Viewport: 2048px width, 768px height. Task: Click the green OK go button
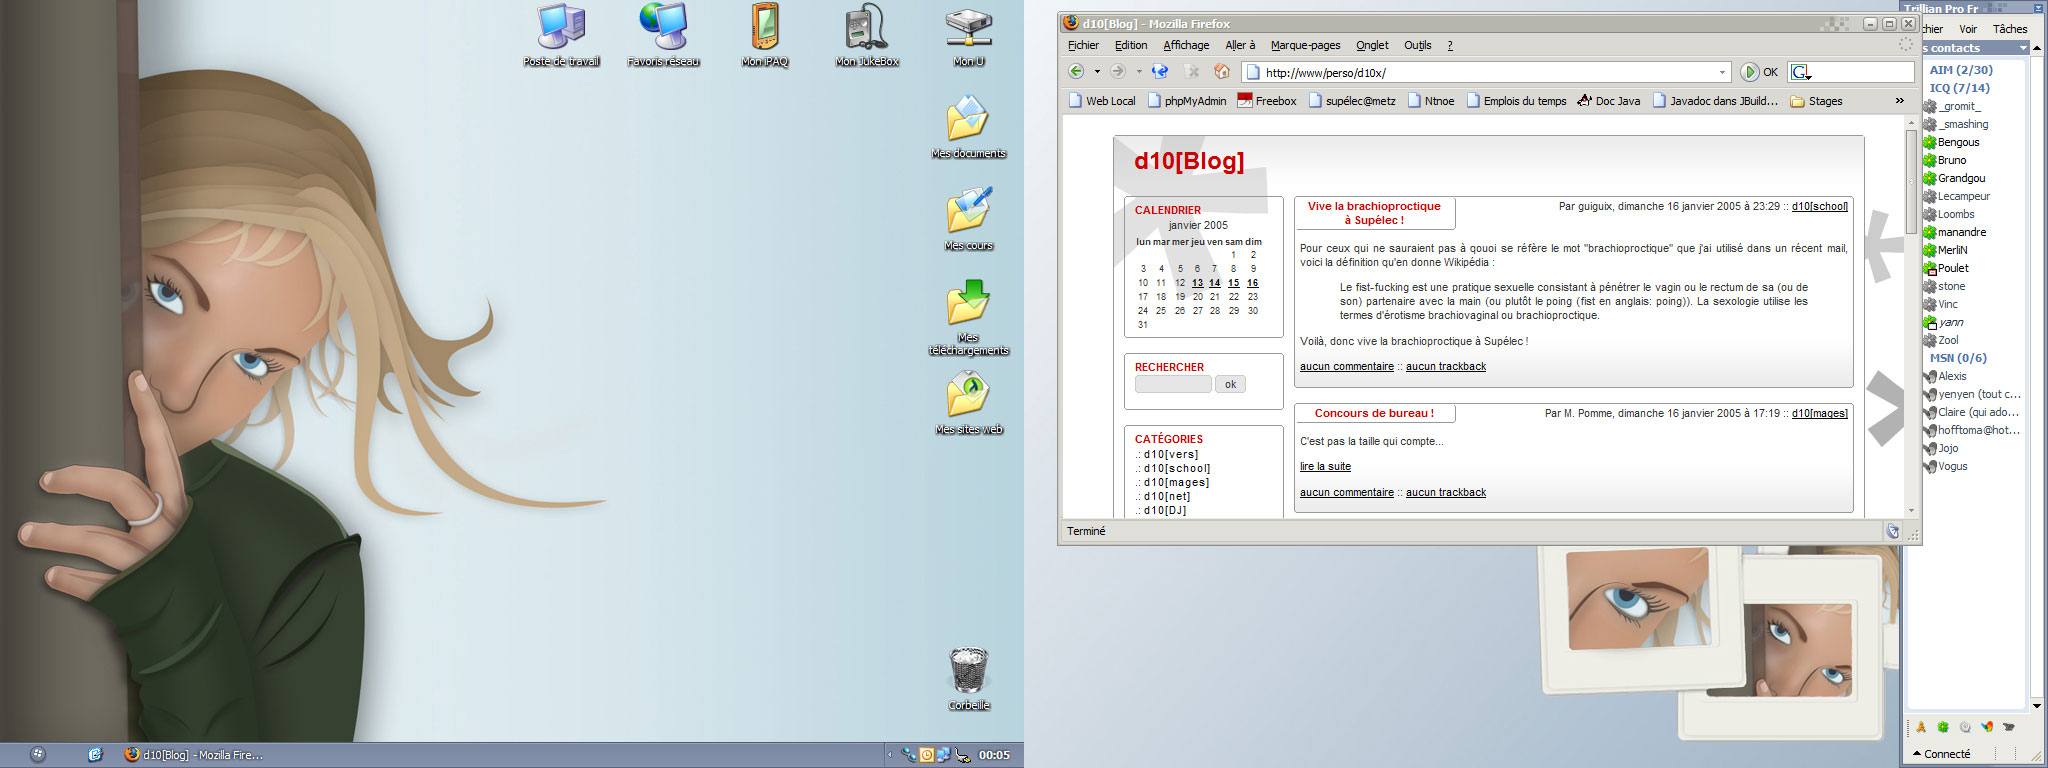[x=1759, y=72]
